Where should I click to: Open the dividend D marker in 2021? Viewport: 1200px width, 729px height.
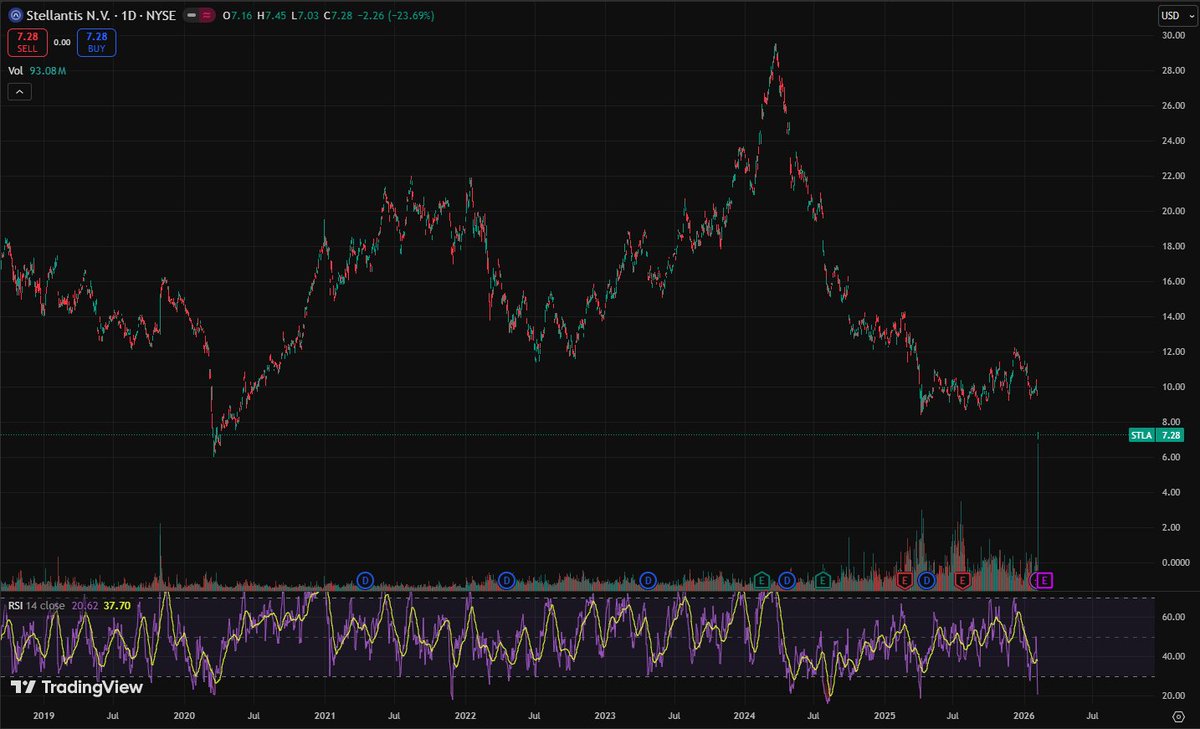[365, 579]
